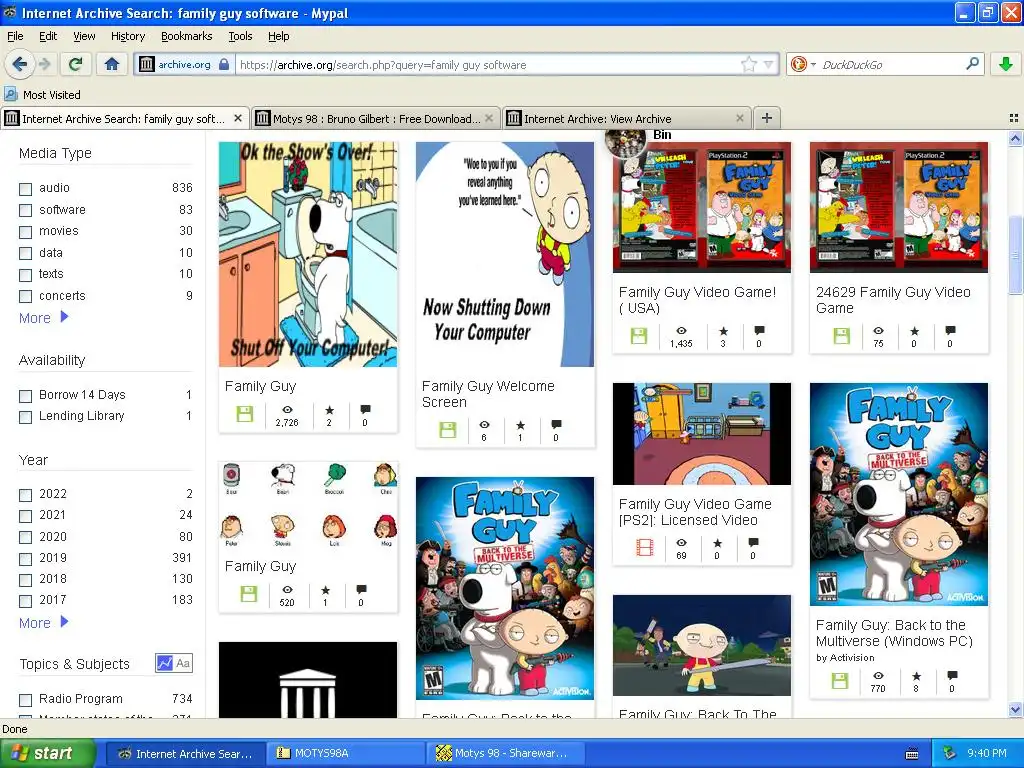Reload the page with the refresh icon
Viewport: 1024px width, 768px height.
76,64
